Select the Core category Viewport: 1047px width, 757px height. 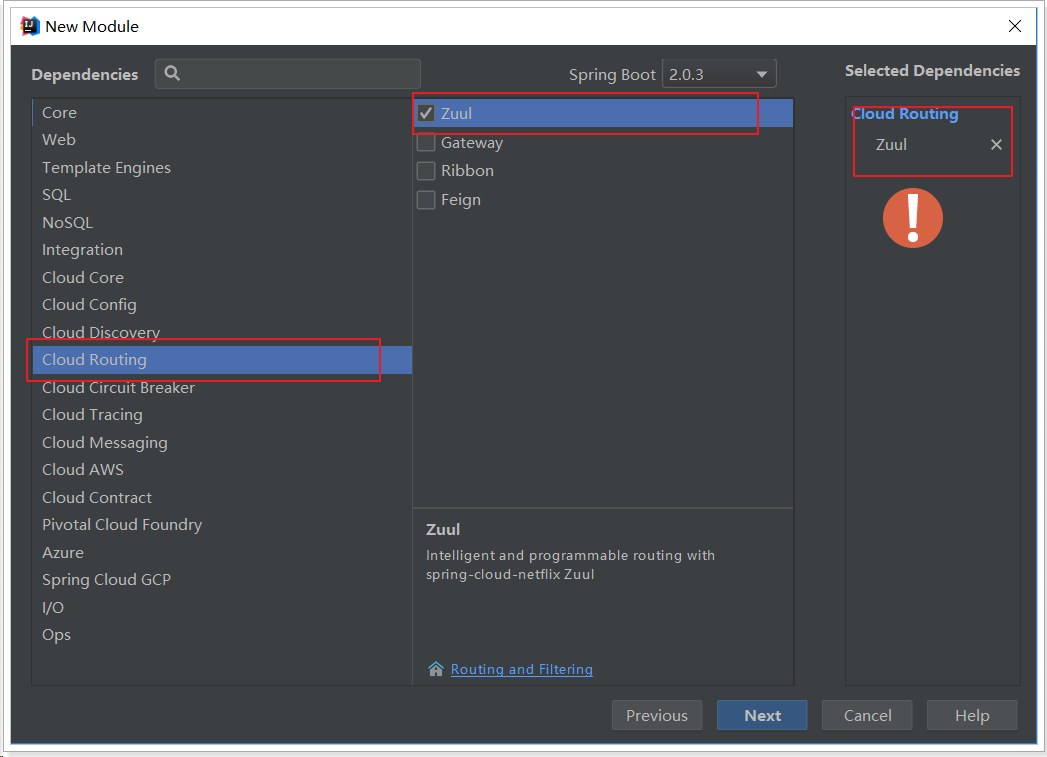[222, 113]
